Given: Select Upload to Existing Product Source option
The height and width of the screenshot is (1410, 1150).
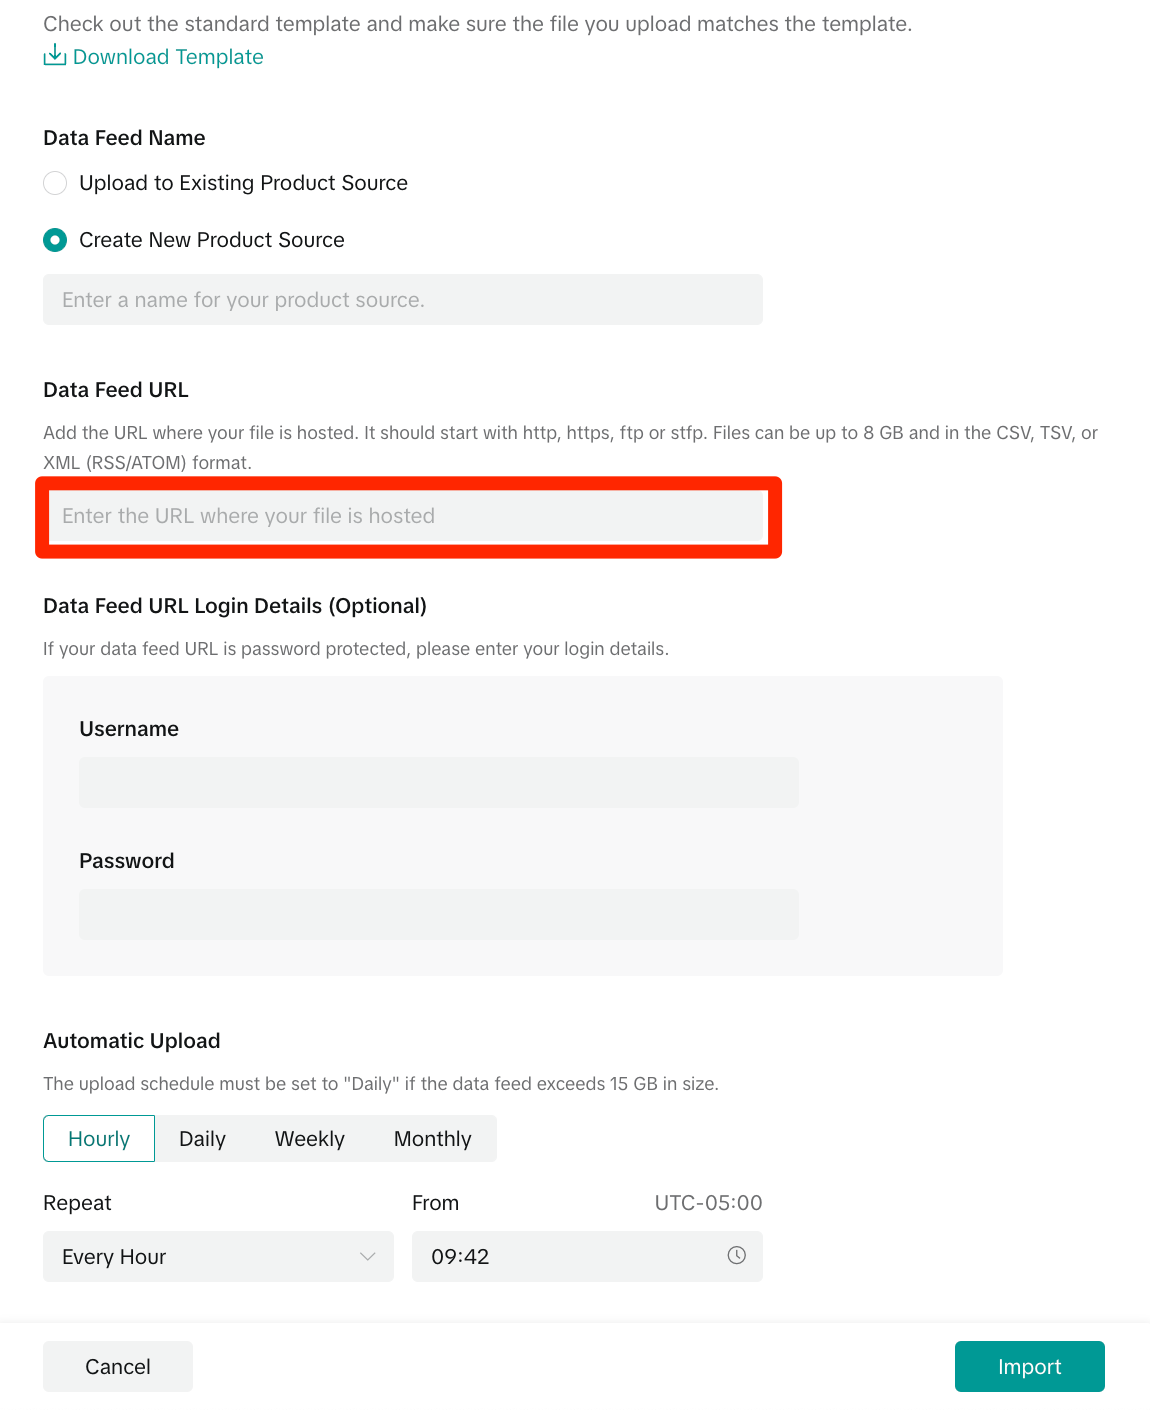Looking at the screenshot, I should click(55, 183).
